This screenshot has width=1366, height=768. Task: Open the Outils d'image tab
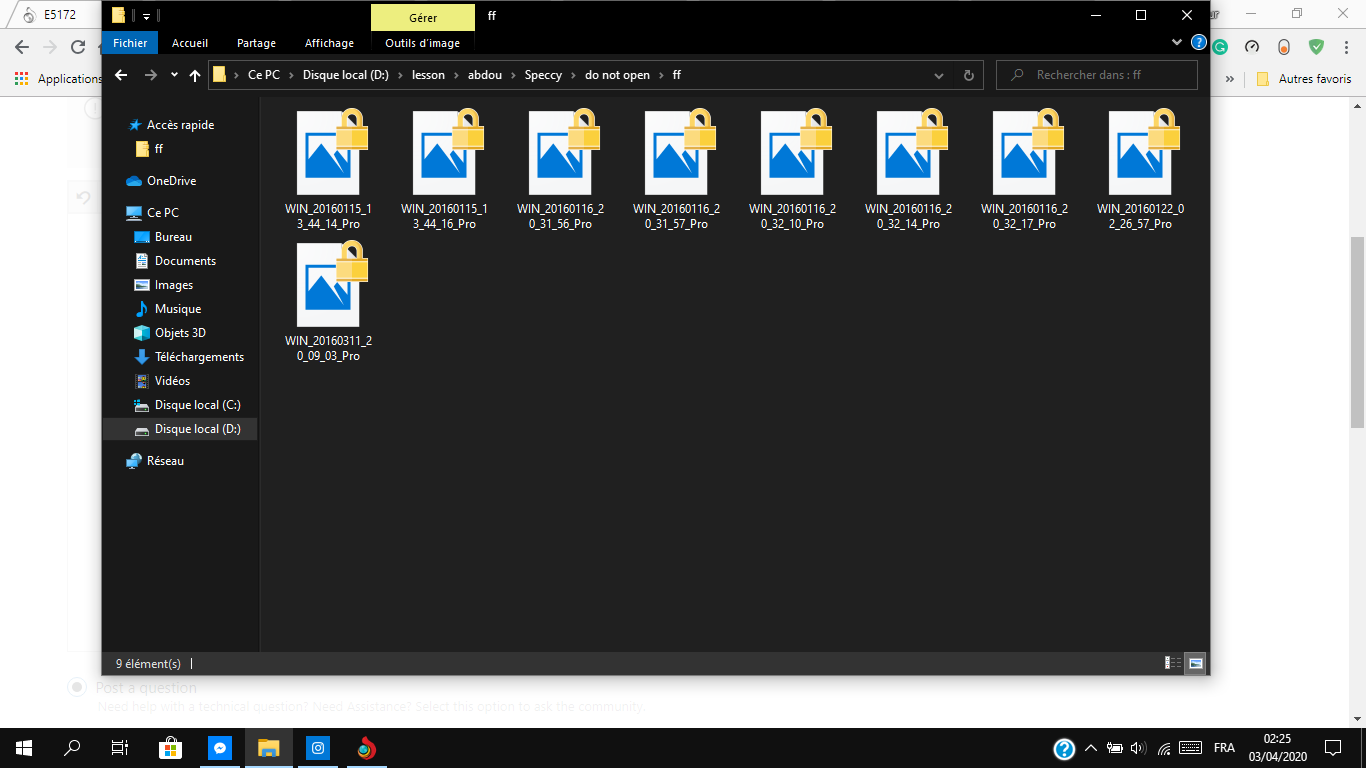click(423, 43)
